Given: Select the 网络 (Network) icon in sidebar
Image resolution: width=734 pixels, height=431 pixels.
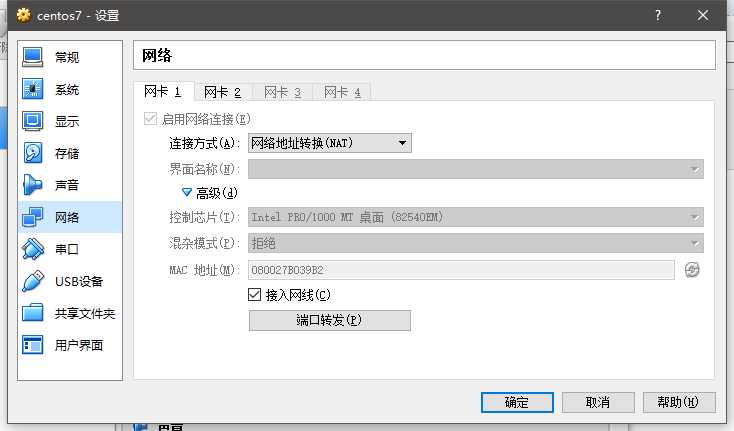Looking at the screenshot, I should [x=32, y=217].
